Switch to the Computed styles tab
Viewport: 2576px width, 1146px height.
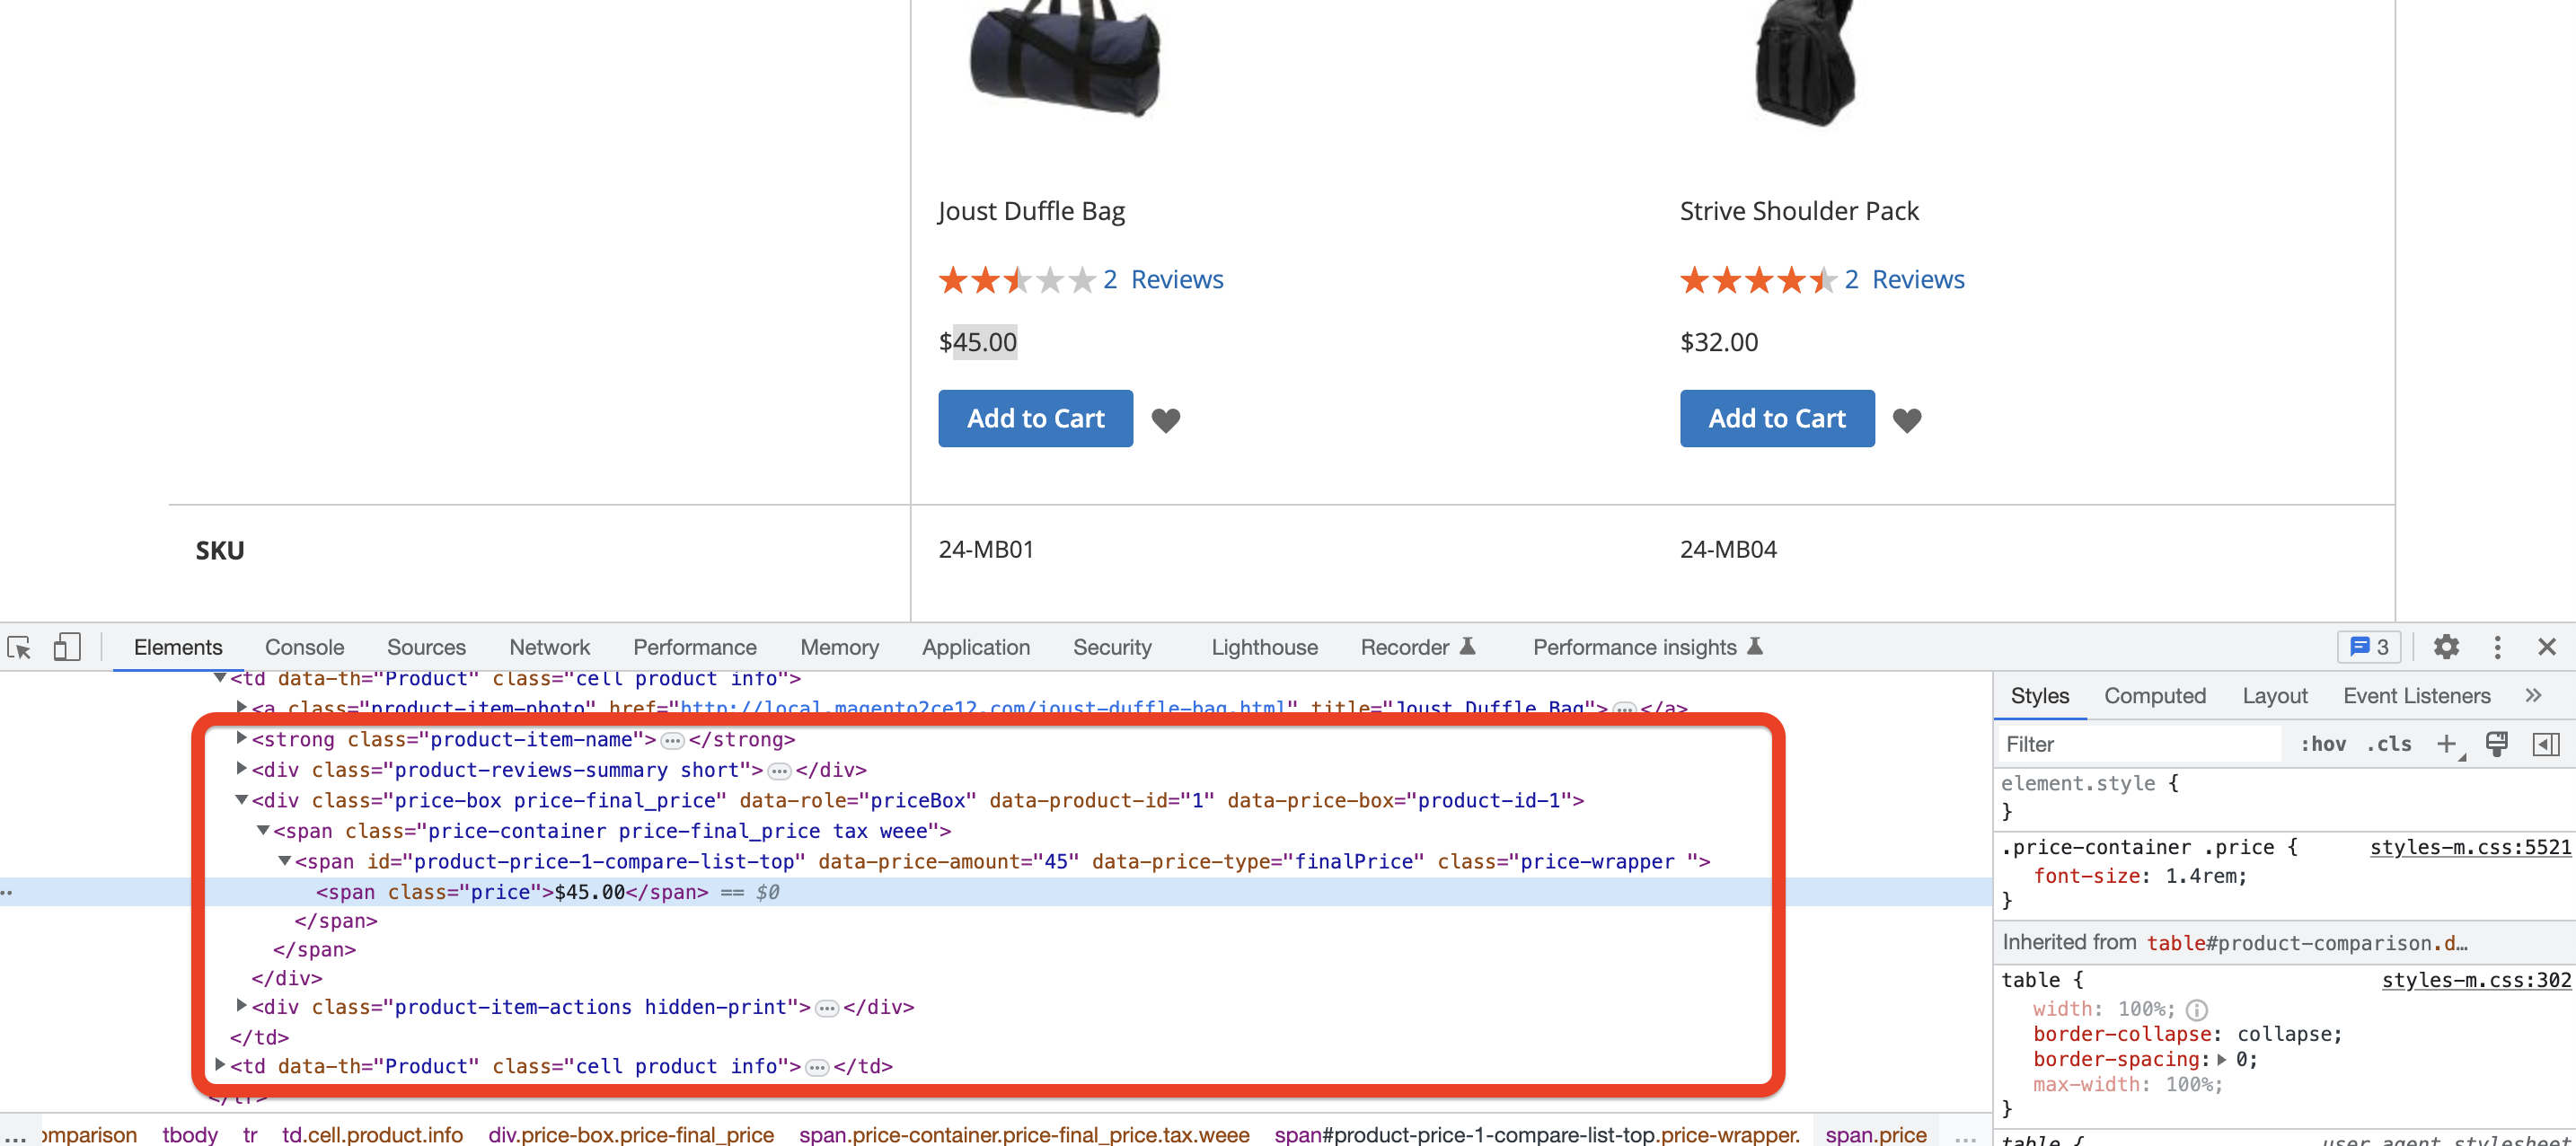click(2155, 695)
